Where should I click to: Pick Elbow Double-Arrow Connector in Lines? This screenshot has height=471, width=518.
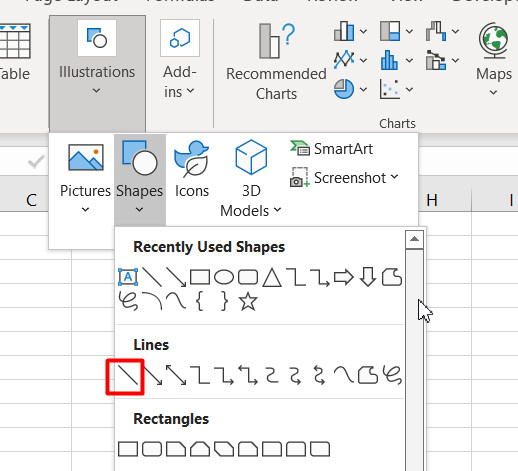248,375
